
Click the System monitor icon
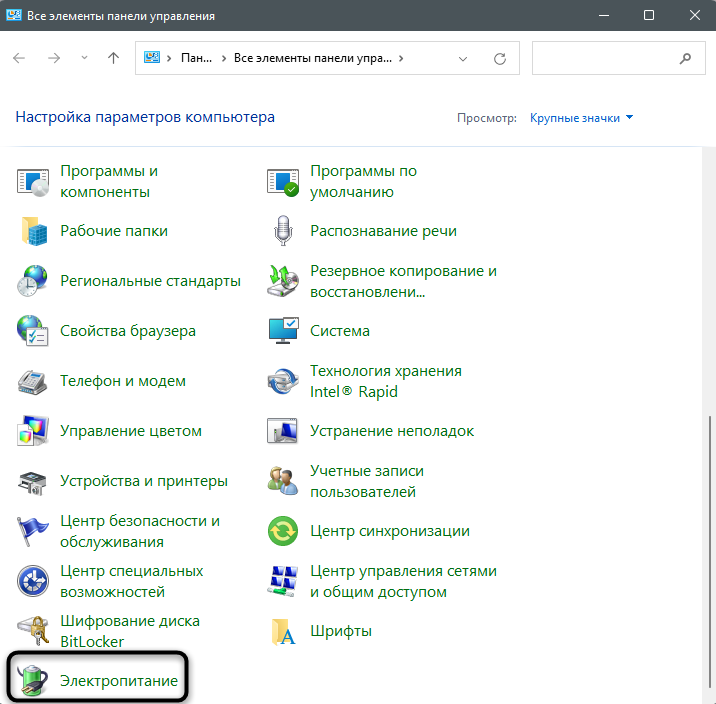point(284,331)
